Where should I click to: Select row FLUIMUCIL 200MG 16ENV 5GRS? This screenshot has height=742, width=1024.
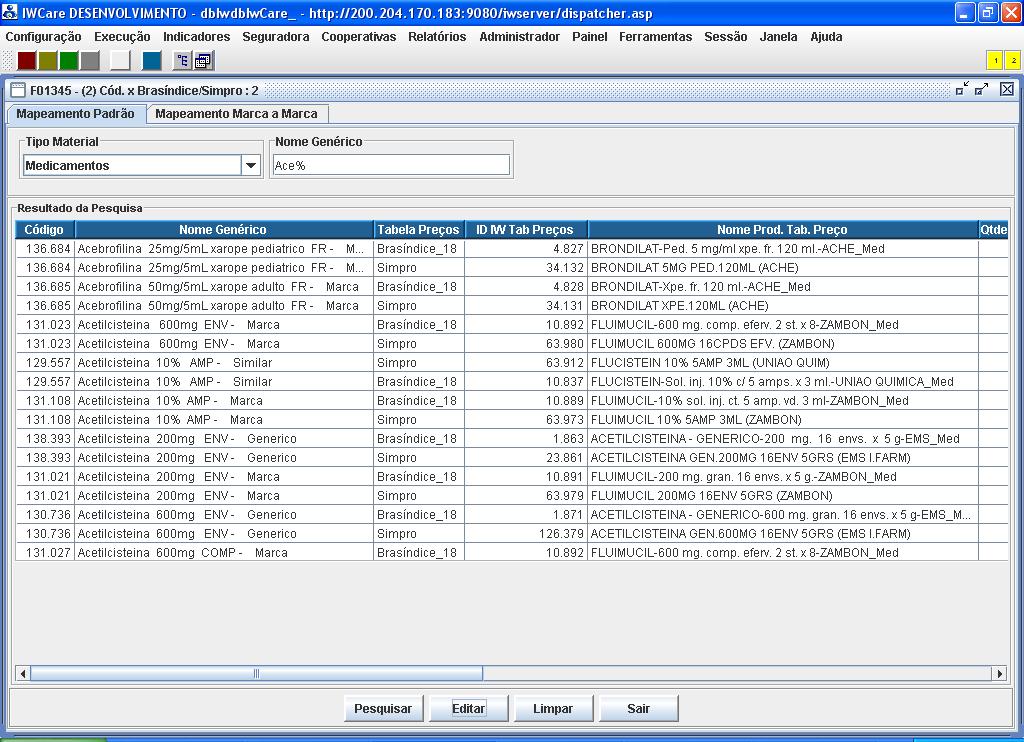click(x=511, y=496)
